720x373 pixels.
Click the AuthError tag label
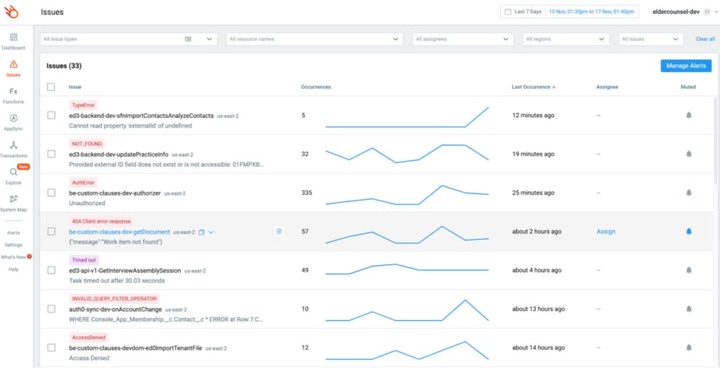(83, 183)
